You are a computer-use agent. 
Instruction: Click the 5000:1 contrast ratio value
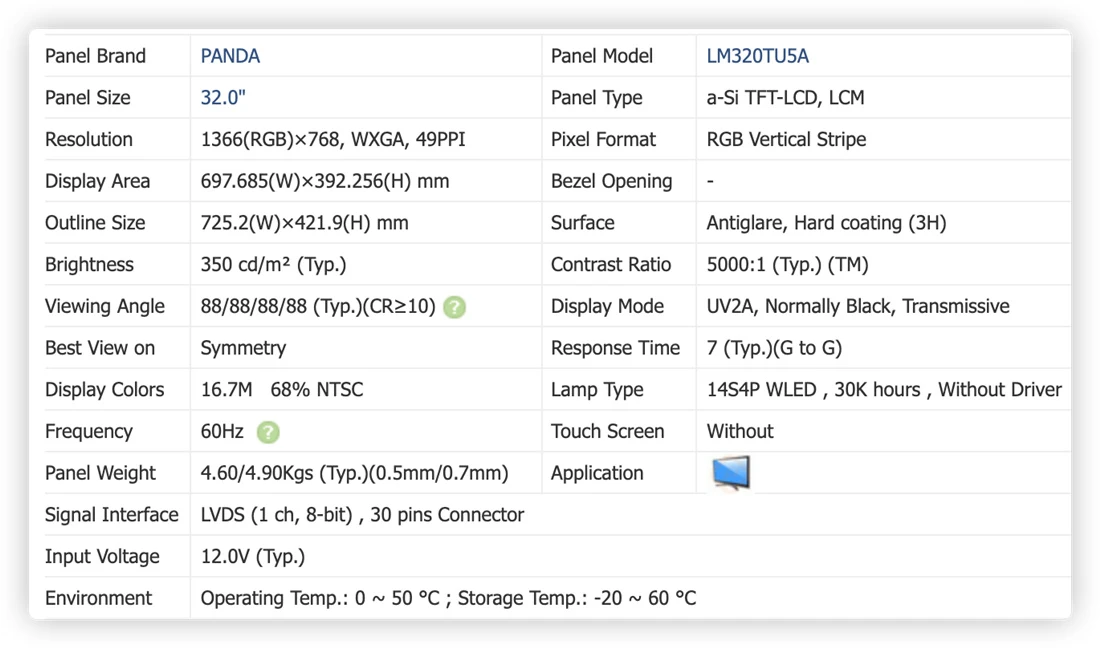click(x=787, y=264)
